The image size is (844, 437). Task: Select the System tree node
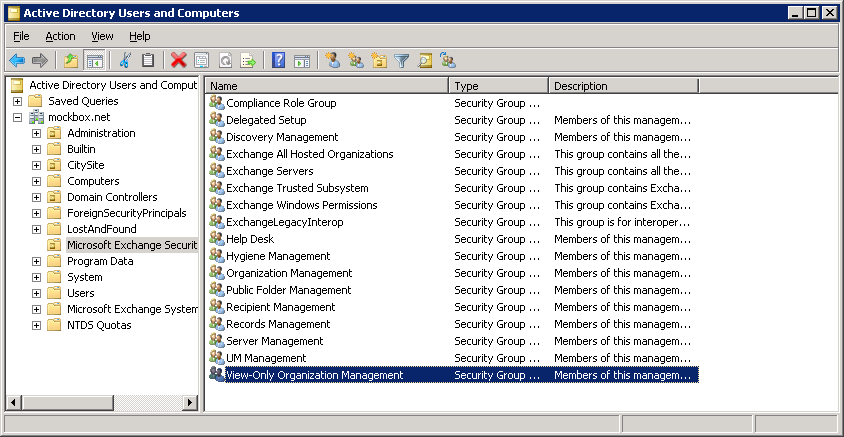(85, 277)
